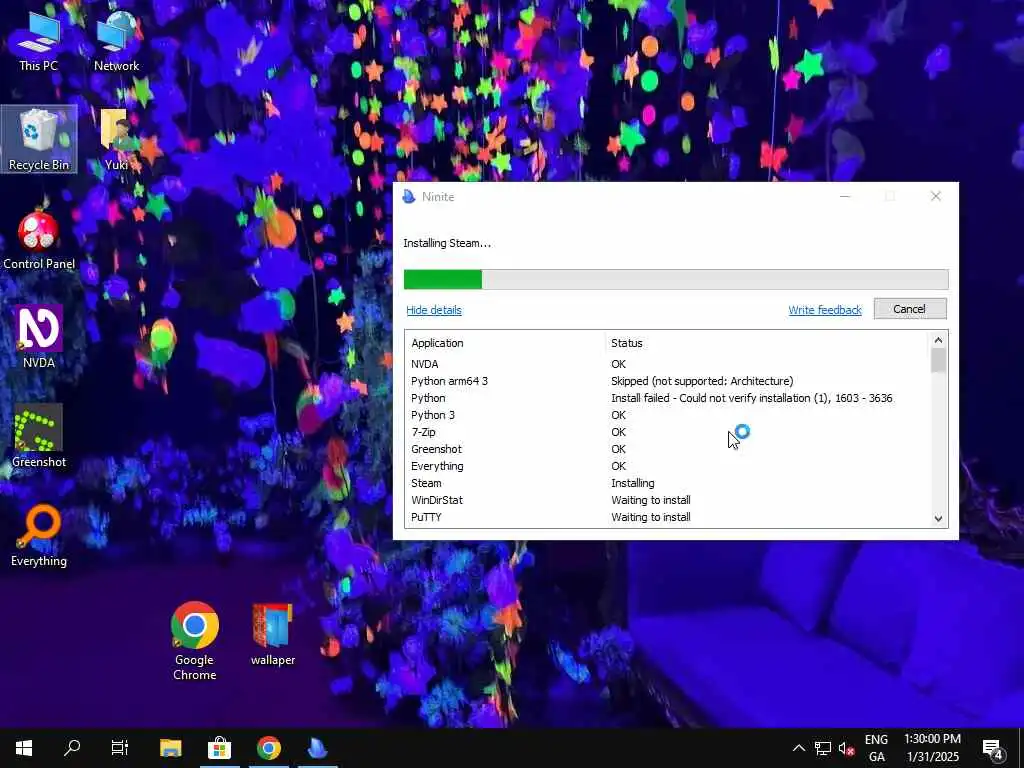This screenshot has height=768, width=1024.
Task: Select the NVDA row in the list
Action: click(x=667, y=364)
